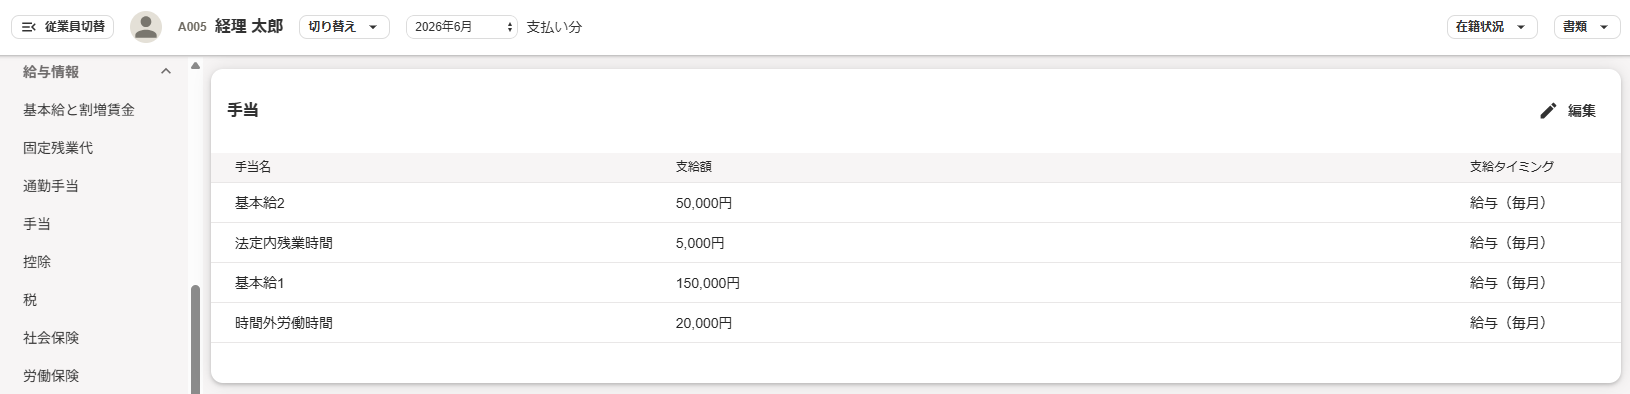The image size is (1630, 394).
Task: Click the 基本給2 allowance row
Action: click(x=916, y=203)
